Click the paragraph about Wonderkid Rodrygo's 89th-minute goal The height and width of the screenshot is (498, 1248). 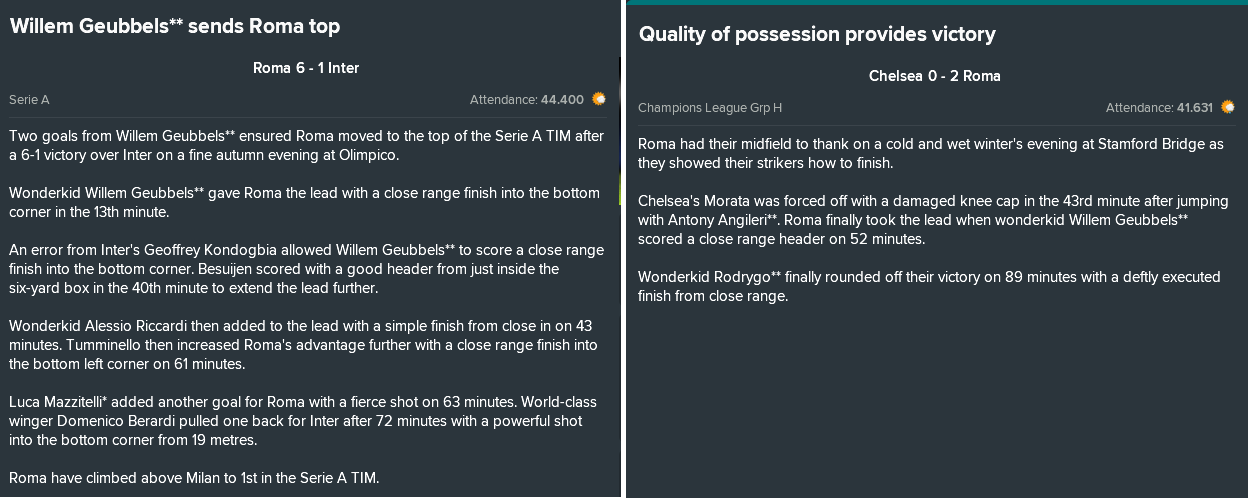tap(929, 287)
